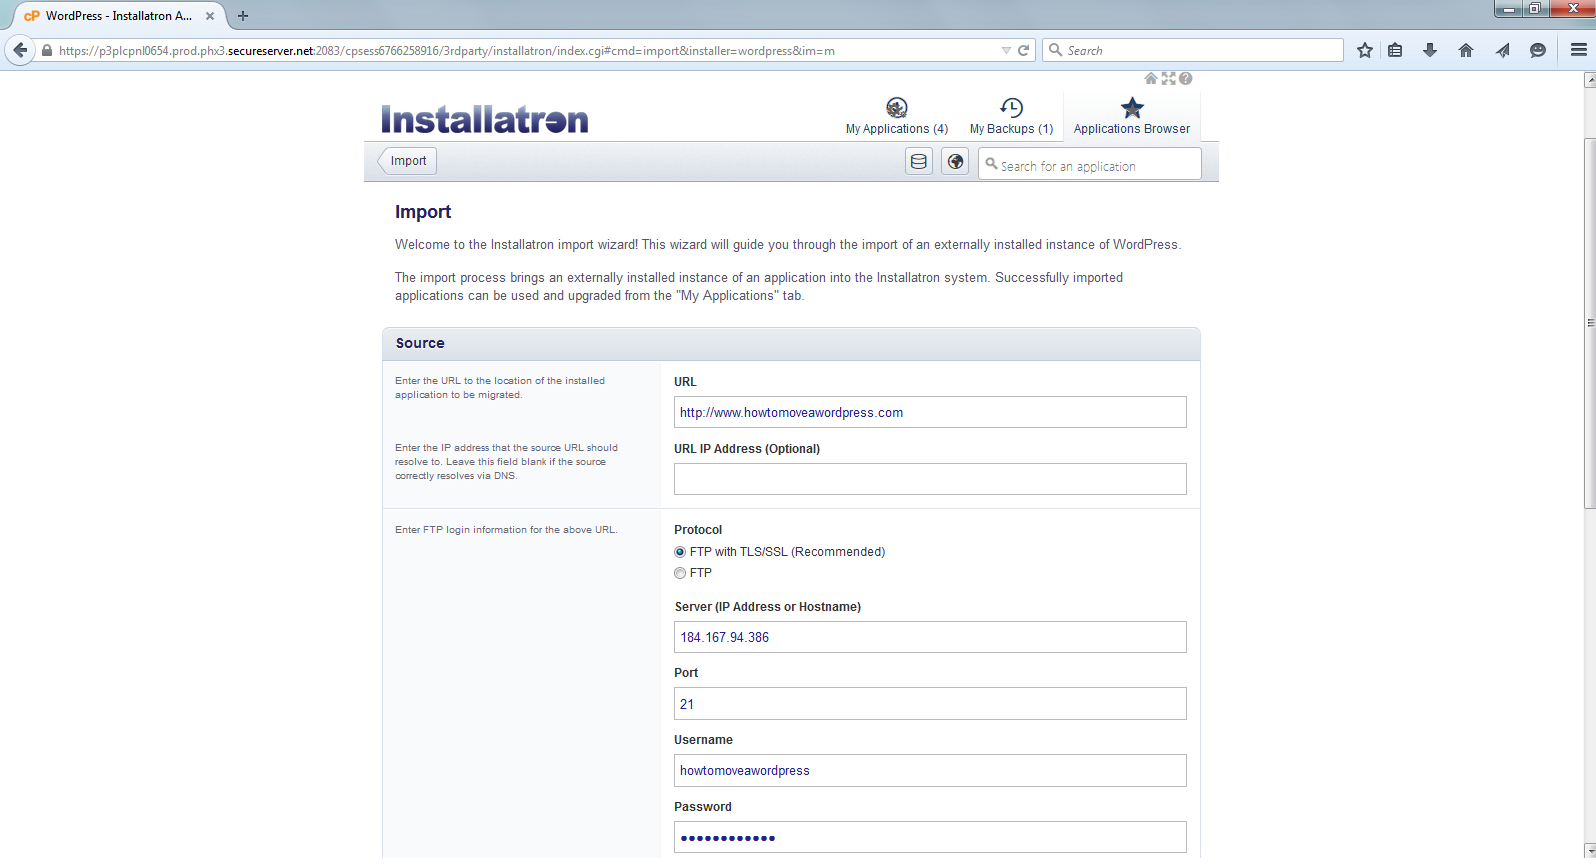Click the Username field
This screenshot has height=866, width=1596.
[930, 770]
